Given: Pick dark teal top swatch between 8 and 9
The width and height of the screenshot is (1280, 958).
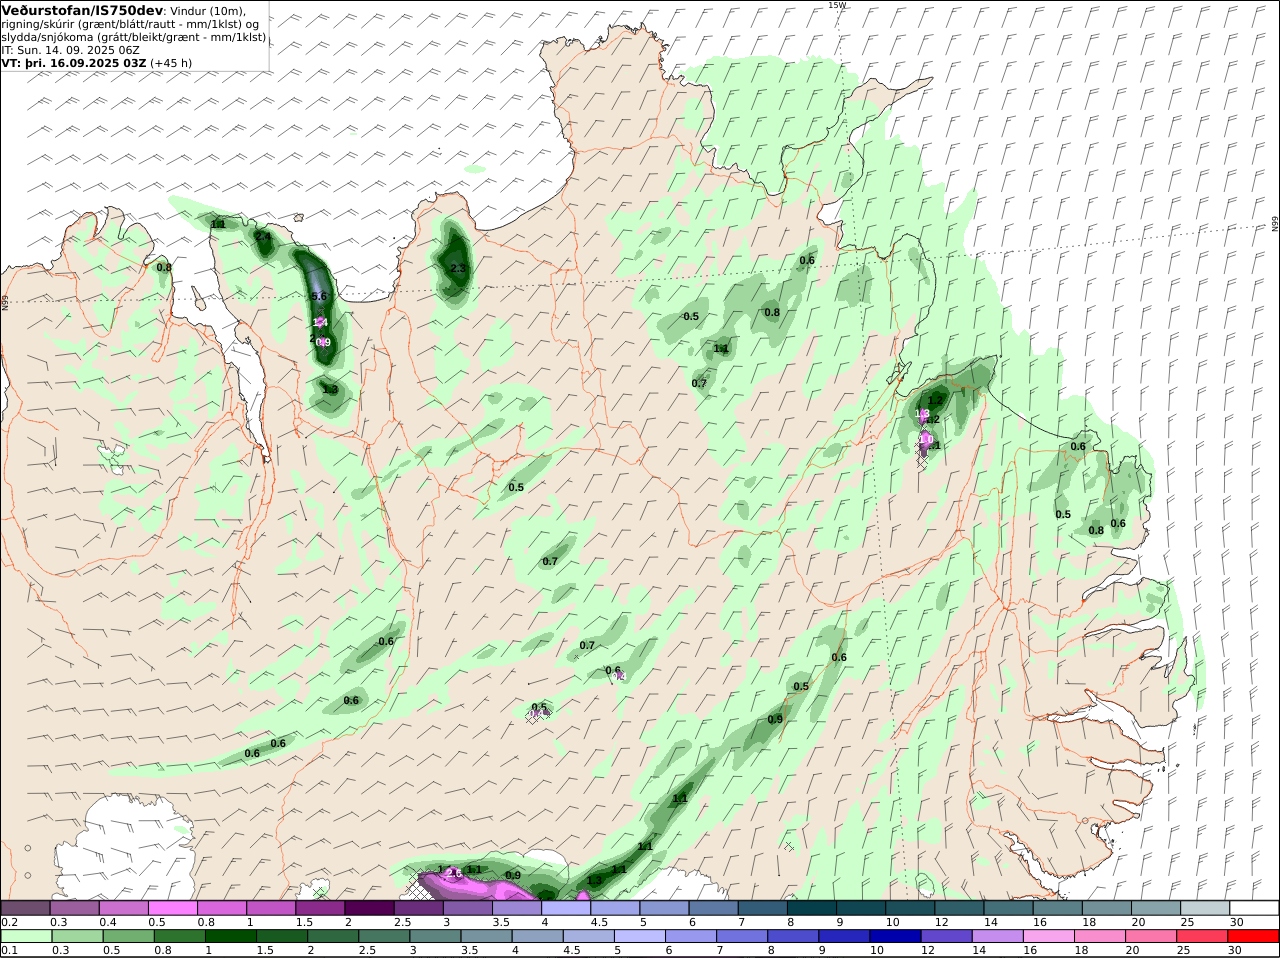Looking at the screenshot, I should coord(812,908).
